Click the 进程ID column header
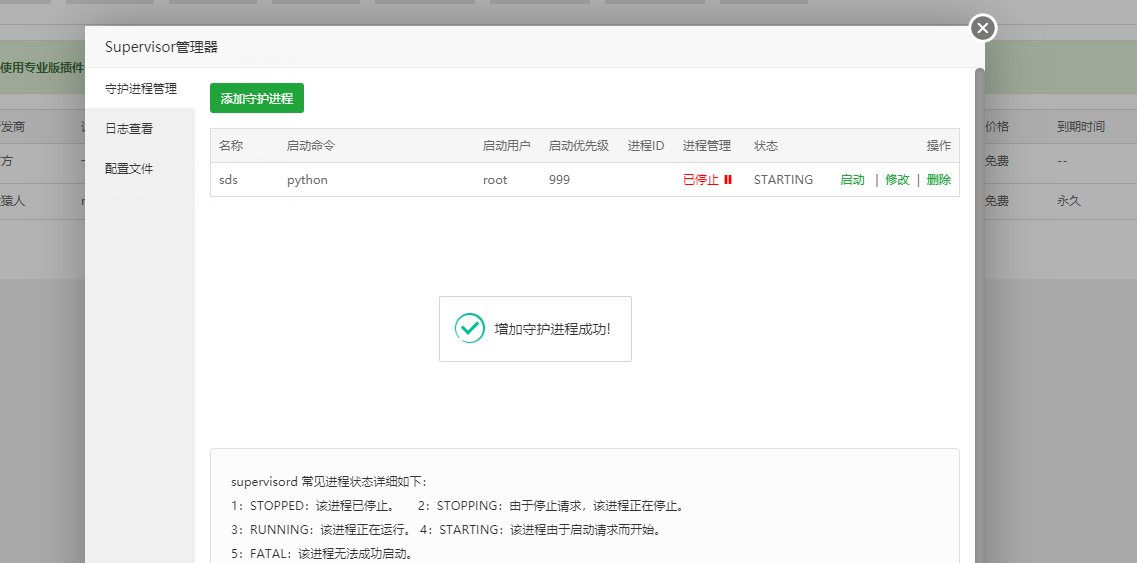 (646, 146)
